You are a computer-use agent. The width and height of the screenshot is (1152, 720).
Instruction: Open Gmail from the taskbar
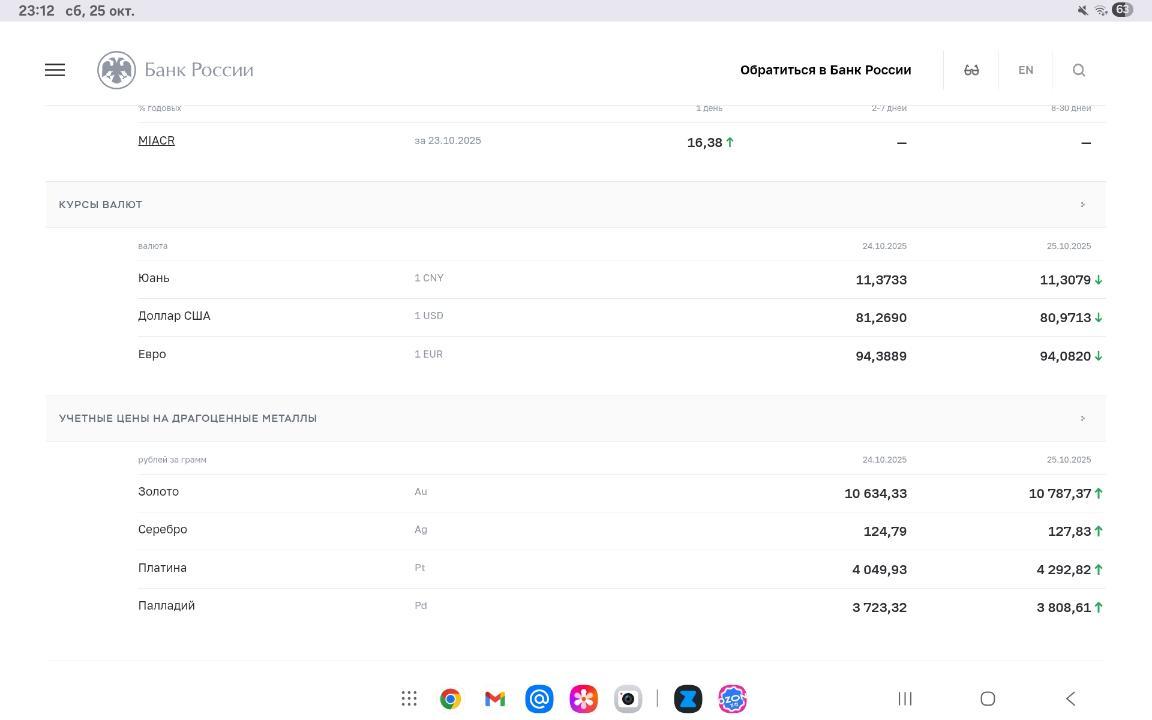(495, 699)
